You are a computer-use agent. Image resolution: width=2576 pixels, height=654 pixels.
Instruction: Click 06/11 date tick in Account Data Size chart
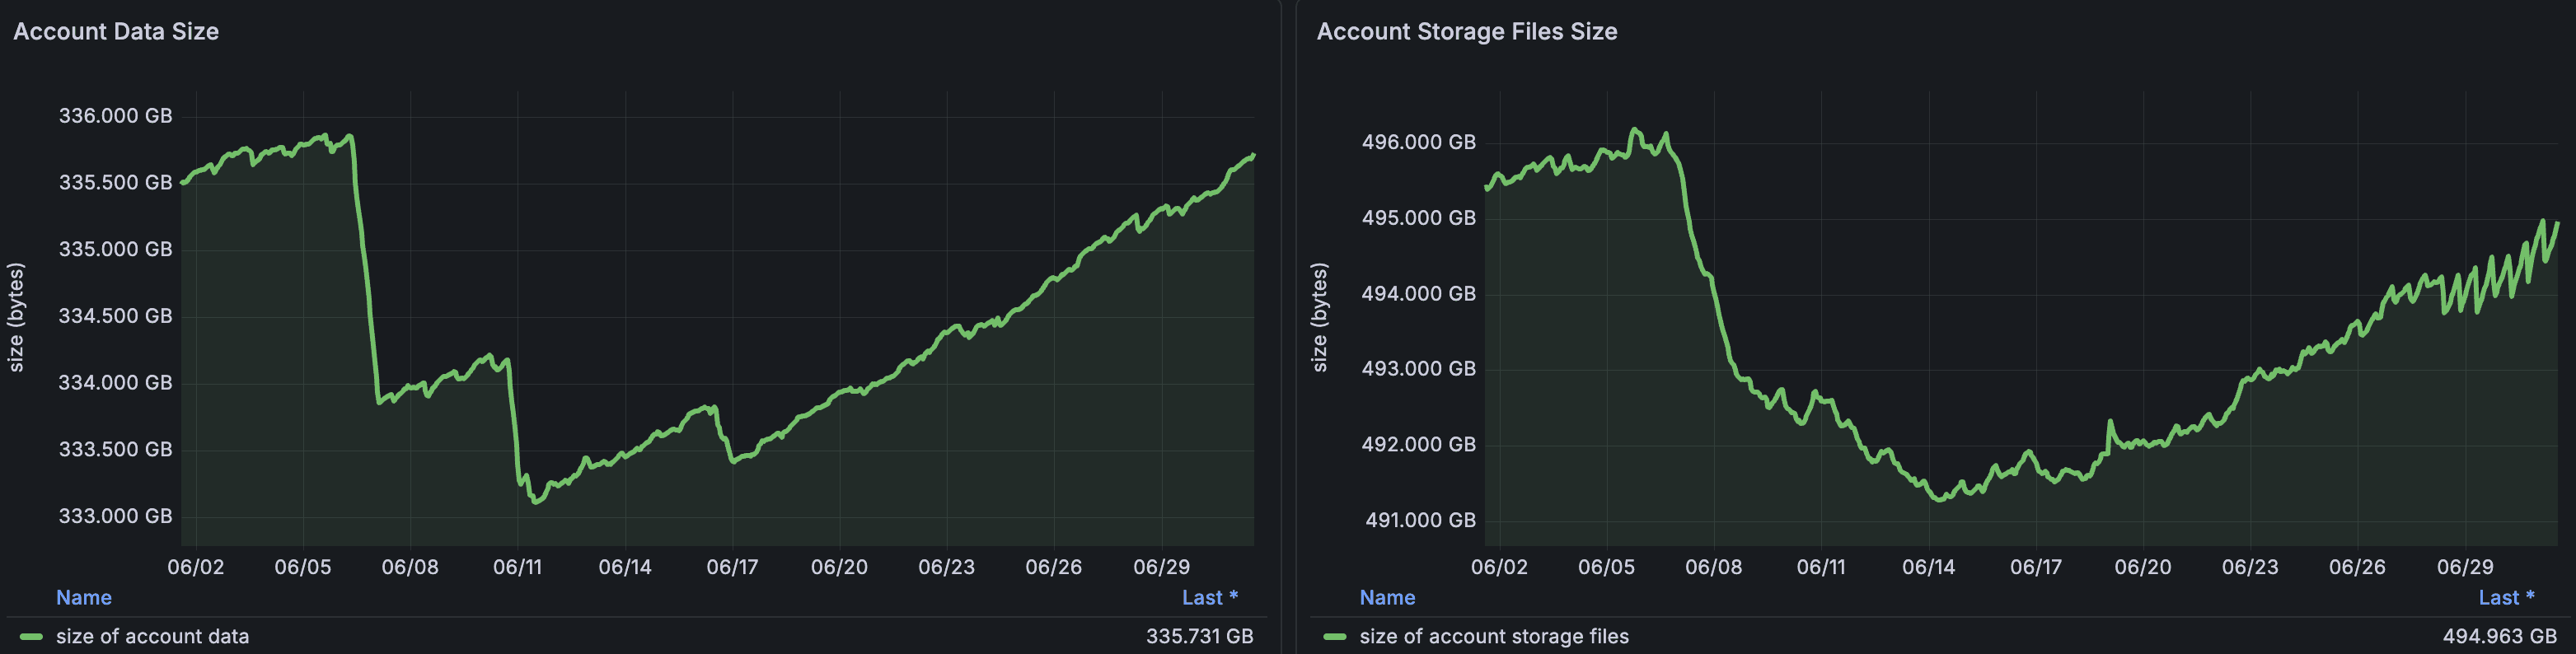point(517,567)
